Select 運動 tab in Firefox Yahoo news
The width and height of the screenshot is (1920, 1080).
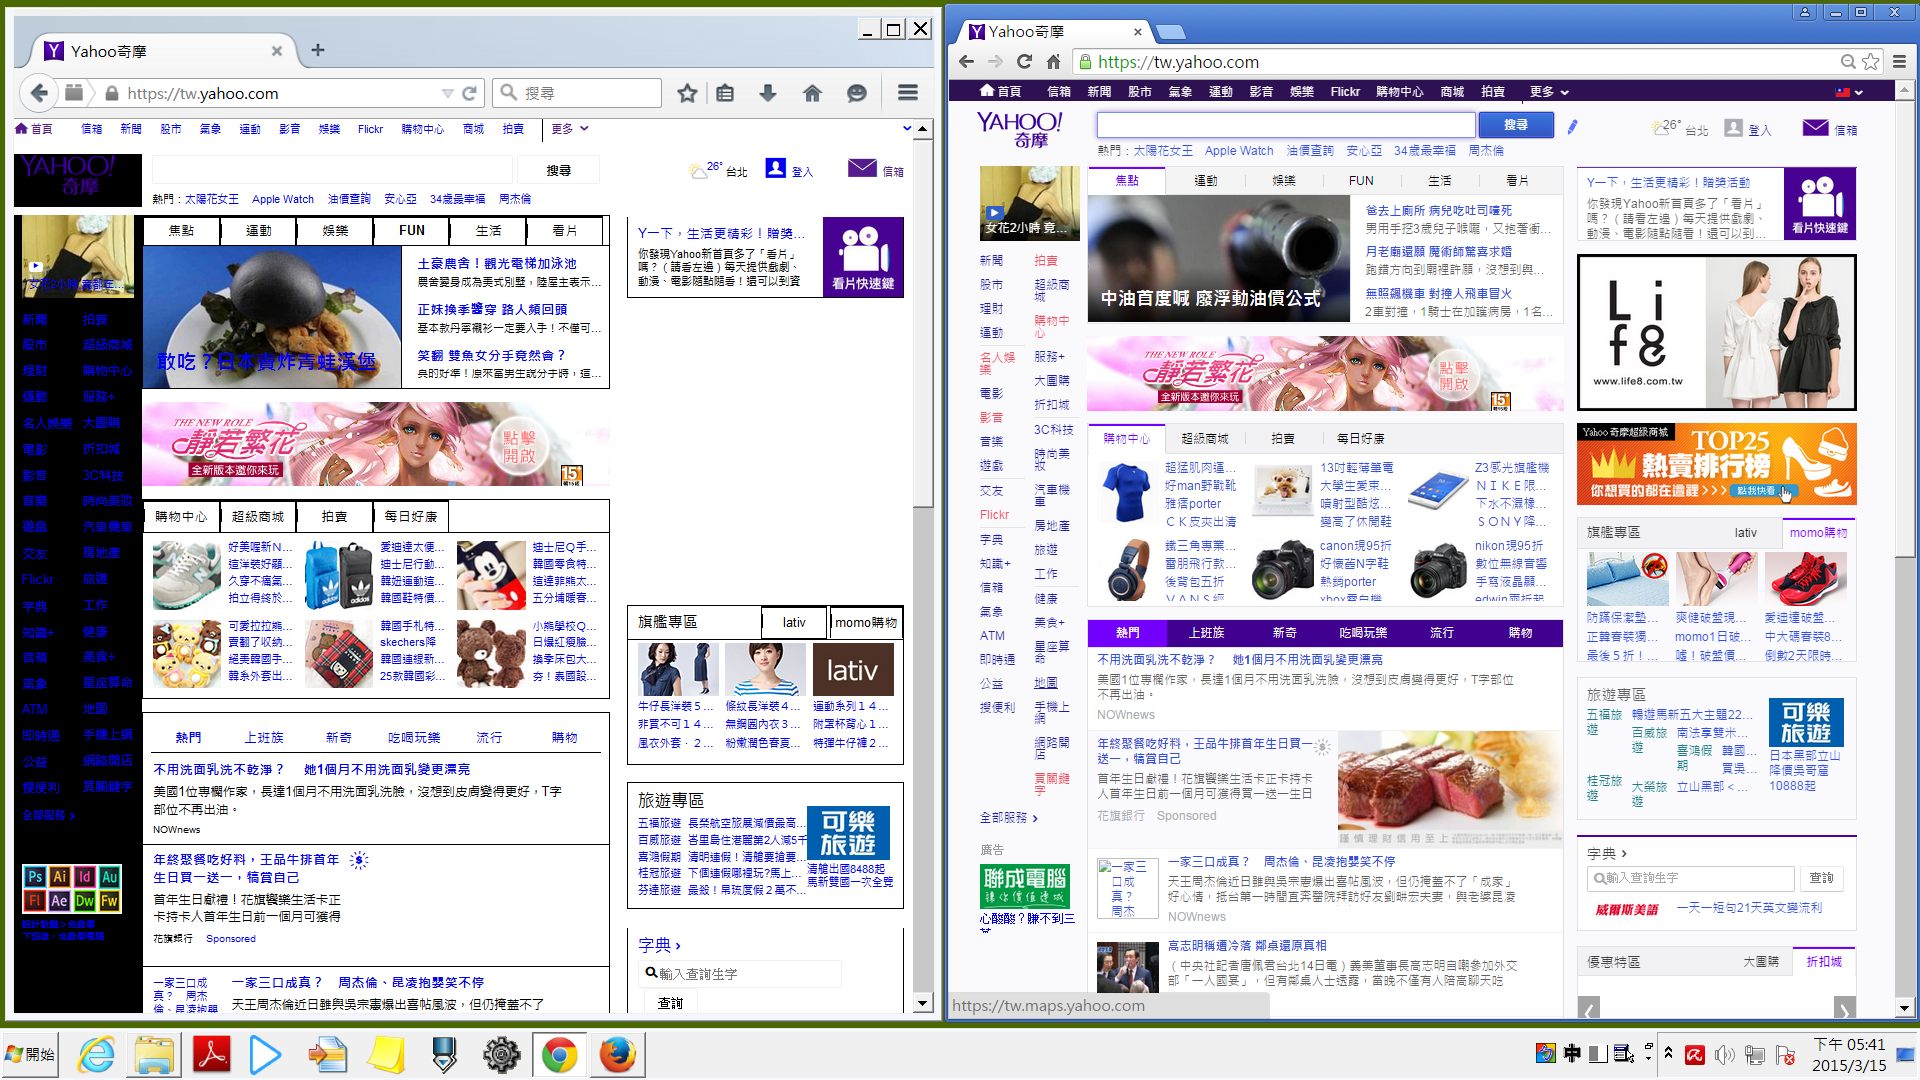pos(259,231)
